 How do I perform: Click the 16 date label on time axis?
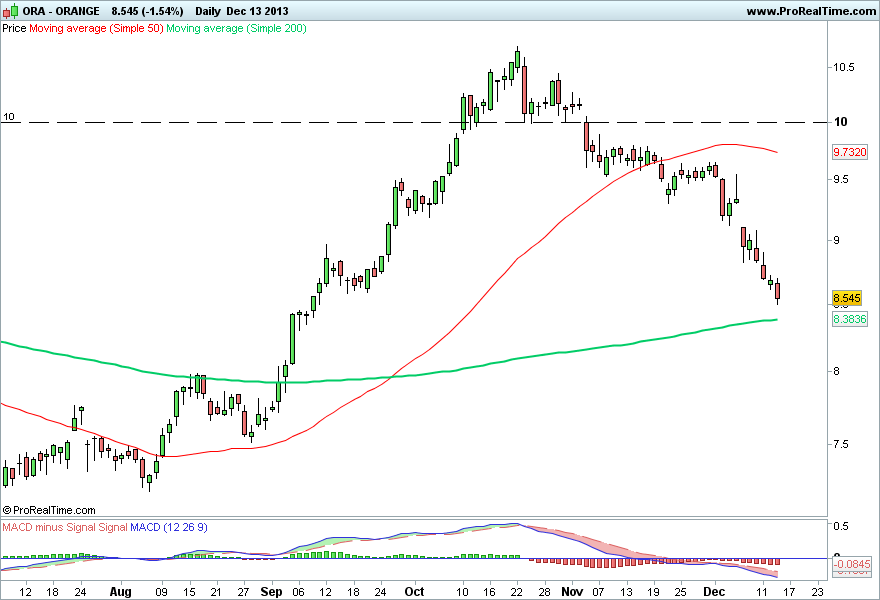(489, 592)
